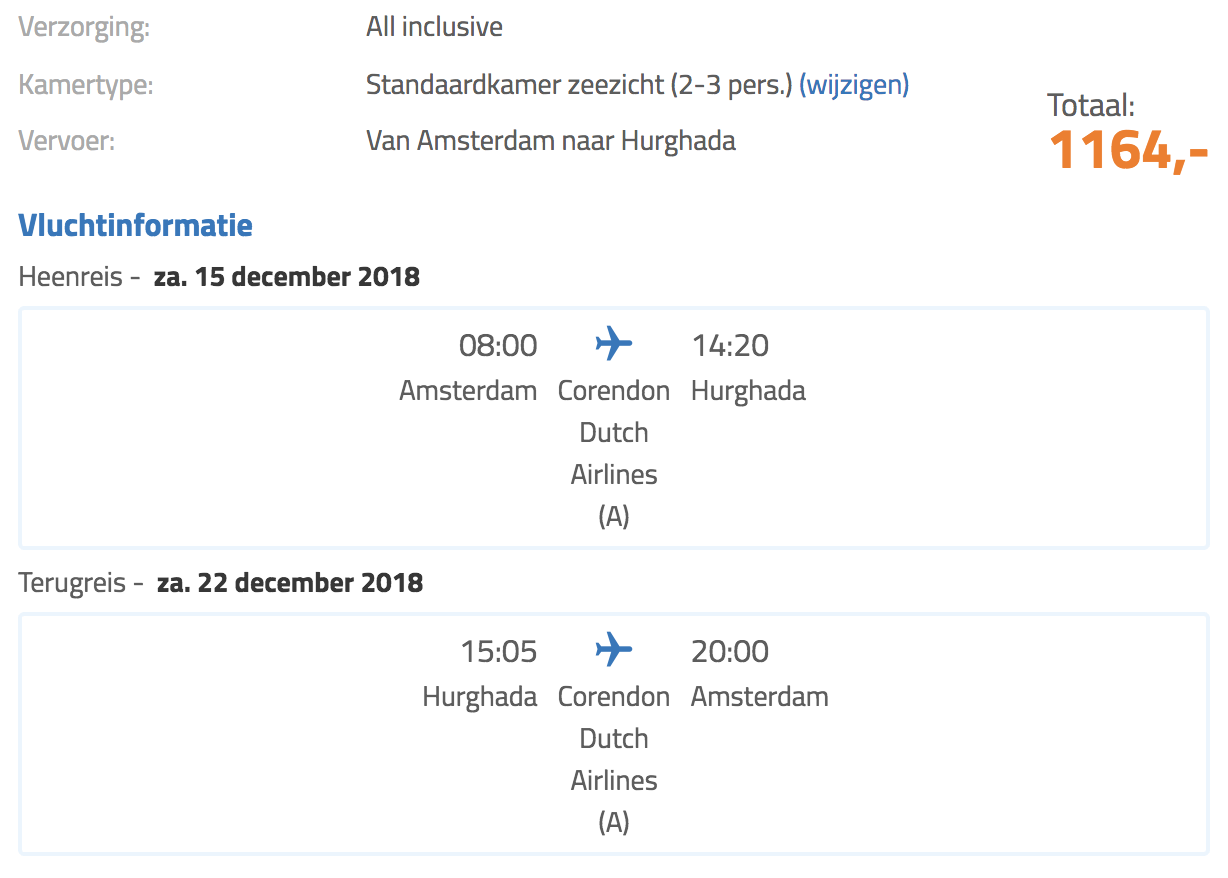Click the total price 1164,-

coord(1128,150)
